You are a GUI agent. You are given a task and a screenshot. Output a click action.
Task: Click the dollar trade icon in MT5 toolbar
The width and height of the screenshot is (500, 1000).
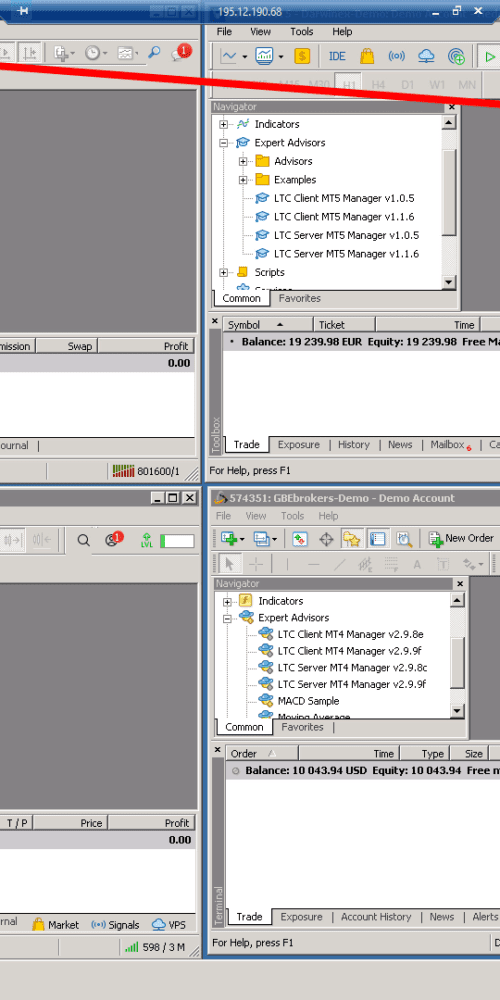coord(302,56)
